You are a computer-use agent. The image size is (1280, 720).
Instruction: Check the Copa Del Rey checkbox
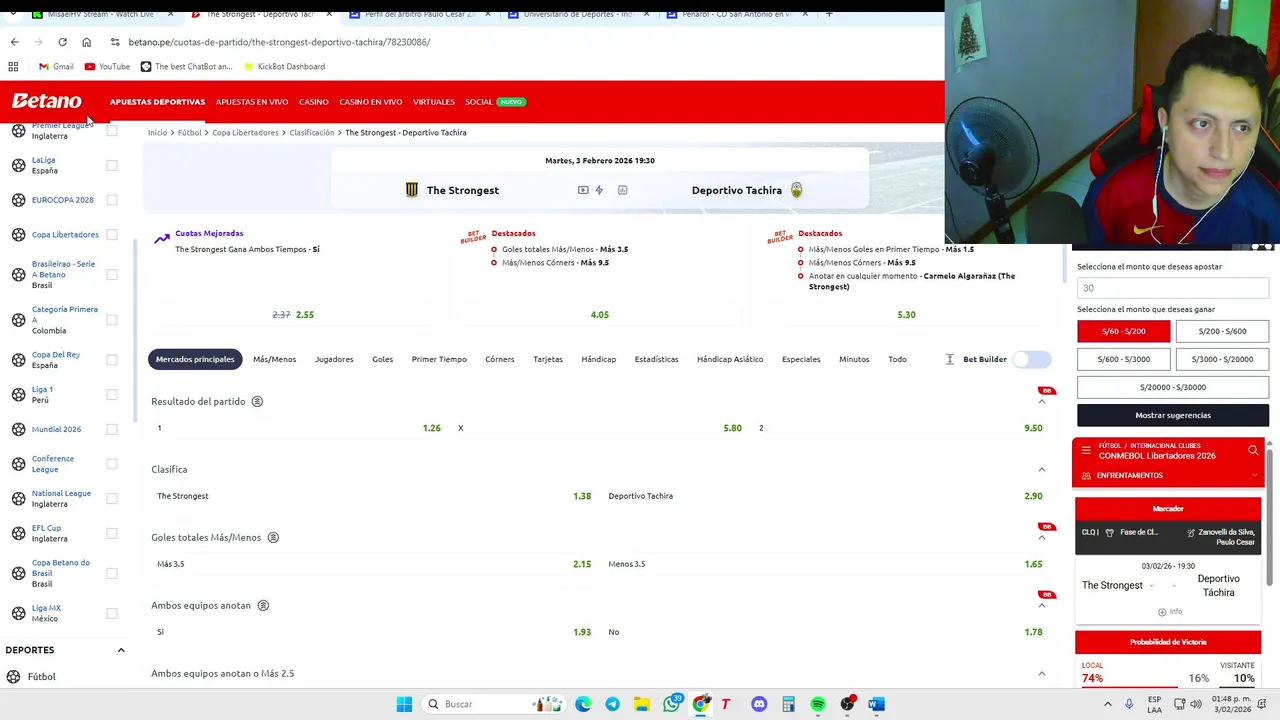pos(112,360)
